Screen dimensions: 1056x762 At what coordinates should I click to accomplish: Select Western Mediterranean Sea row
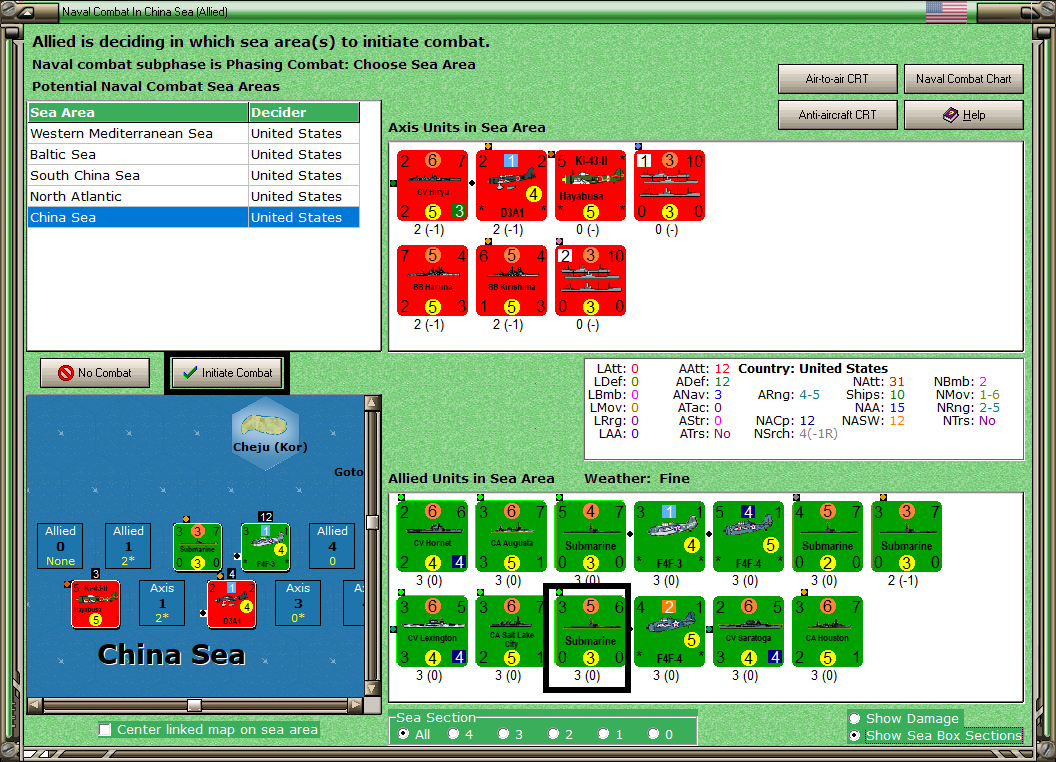193,133
